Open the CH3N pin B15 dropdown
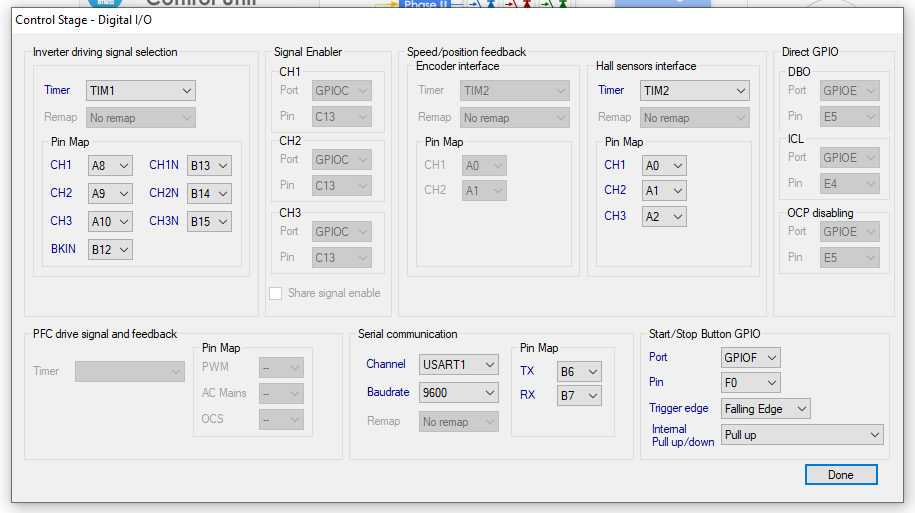915x513 pixels. click(x=209, y=221)
